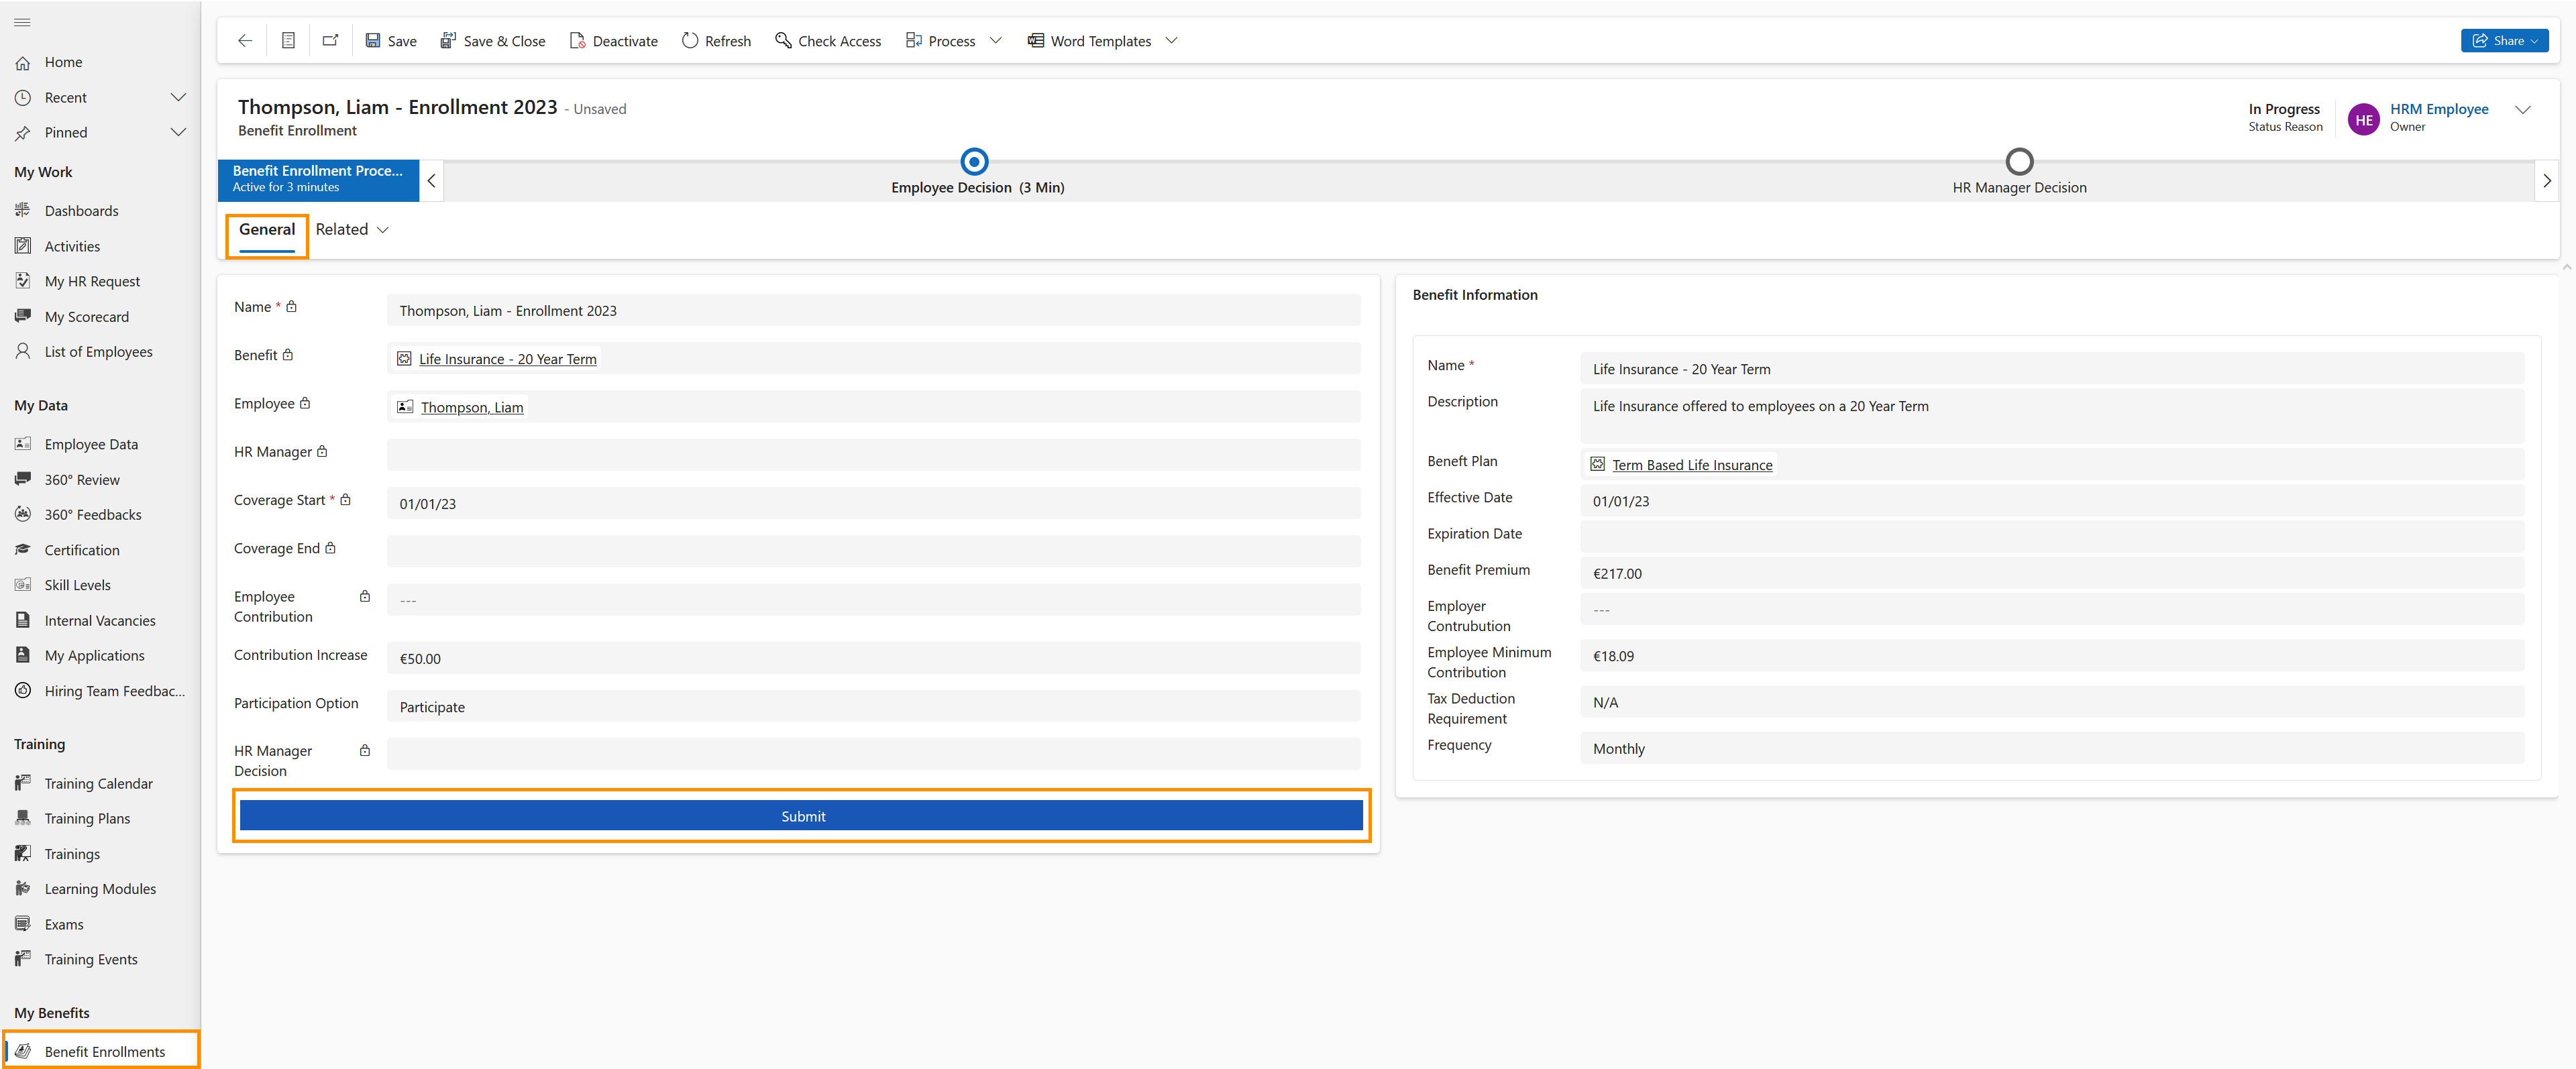Click the Submit button
Screen dimensions: 2576x1069
point(801,816)
